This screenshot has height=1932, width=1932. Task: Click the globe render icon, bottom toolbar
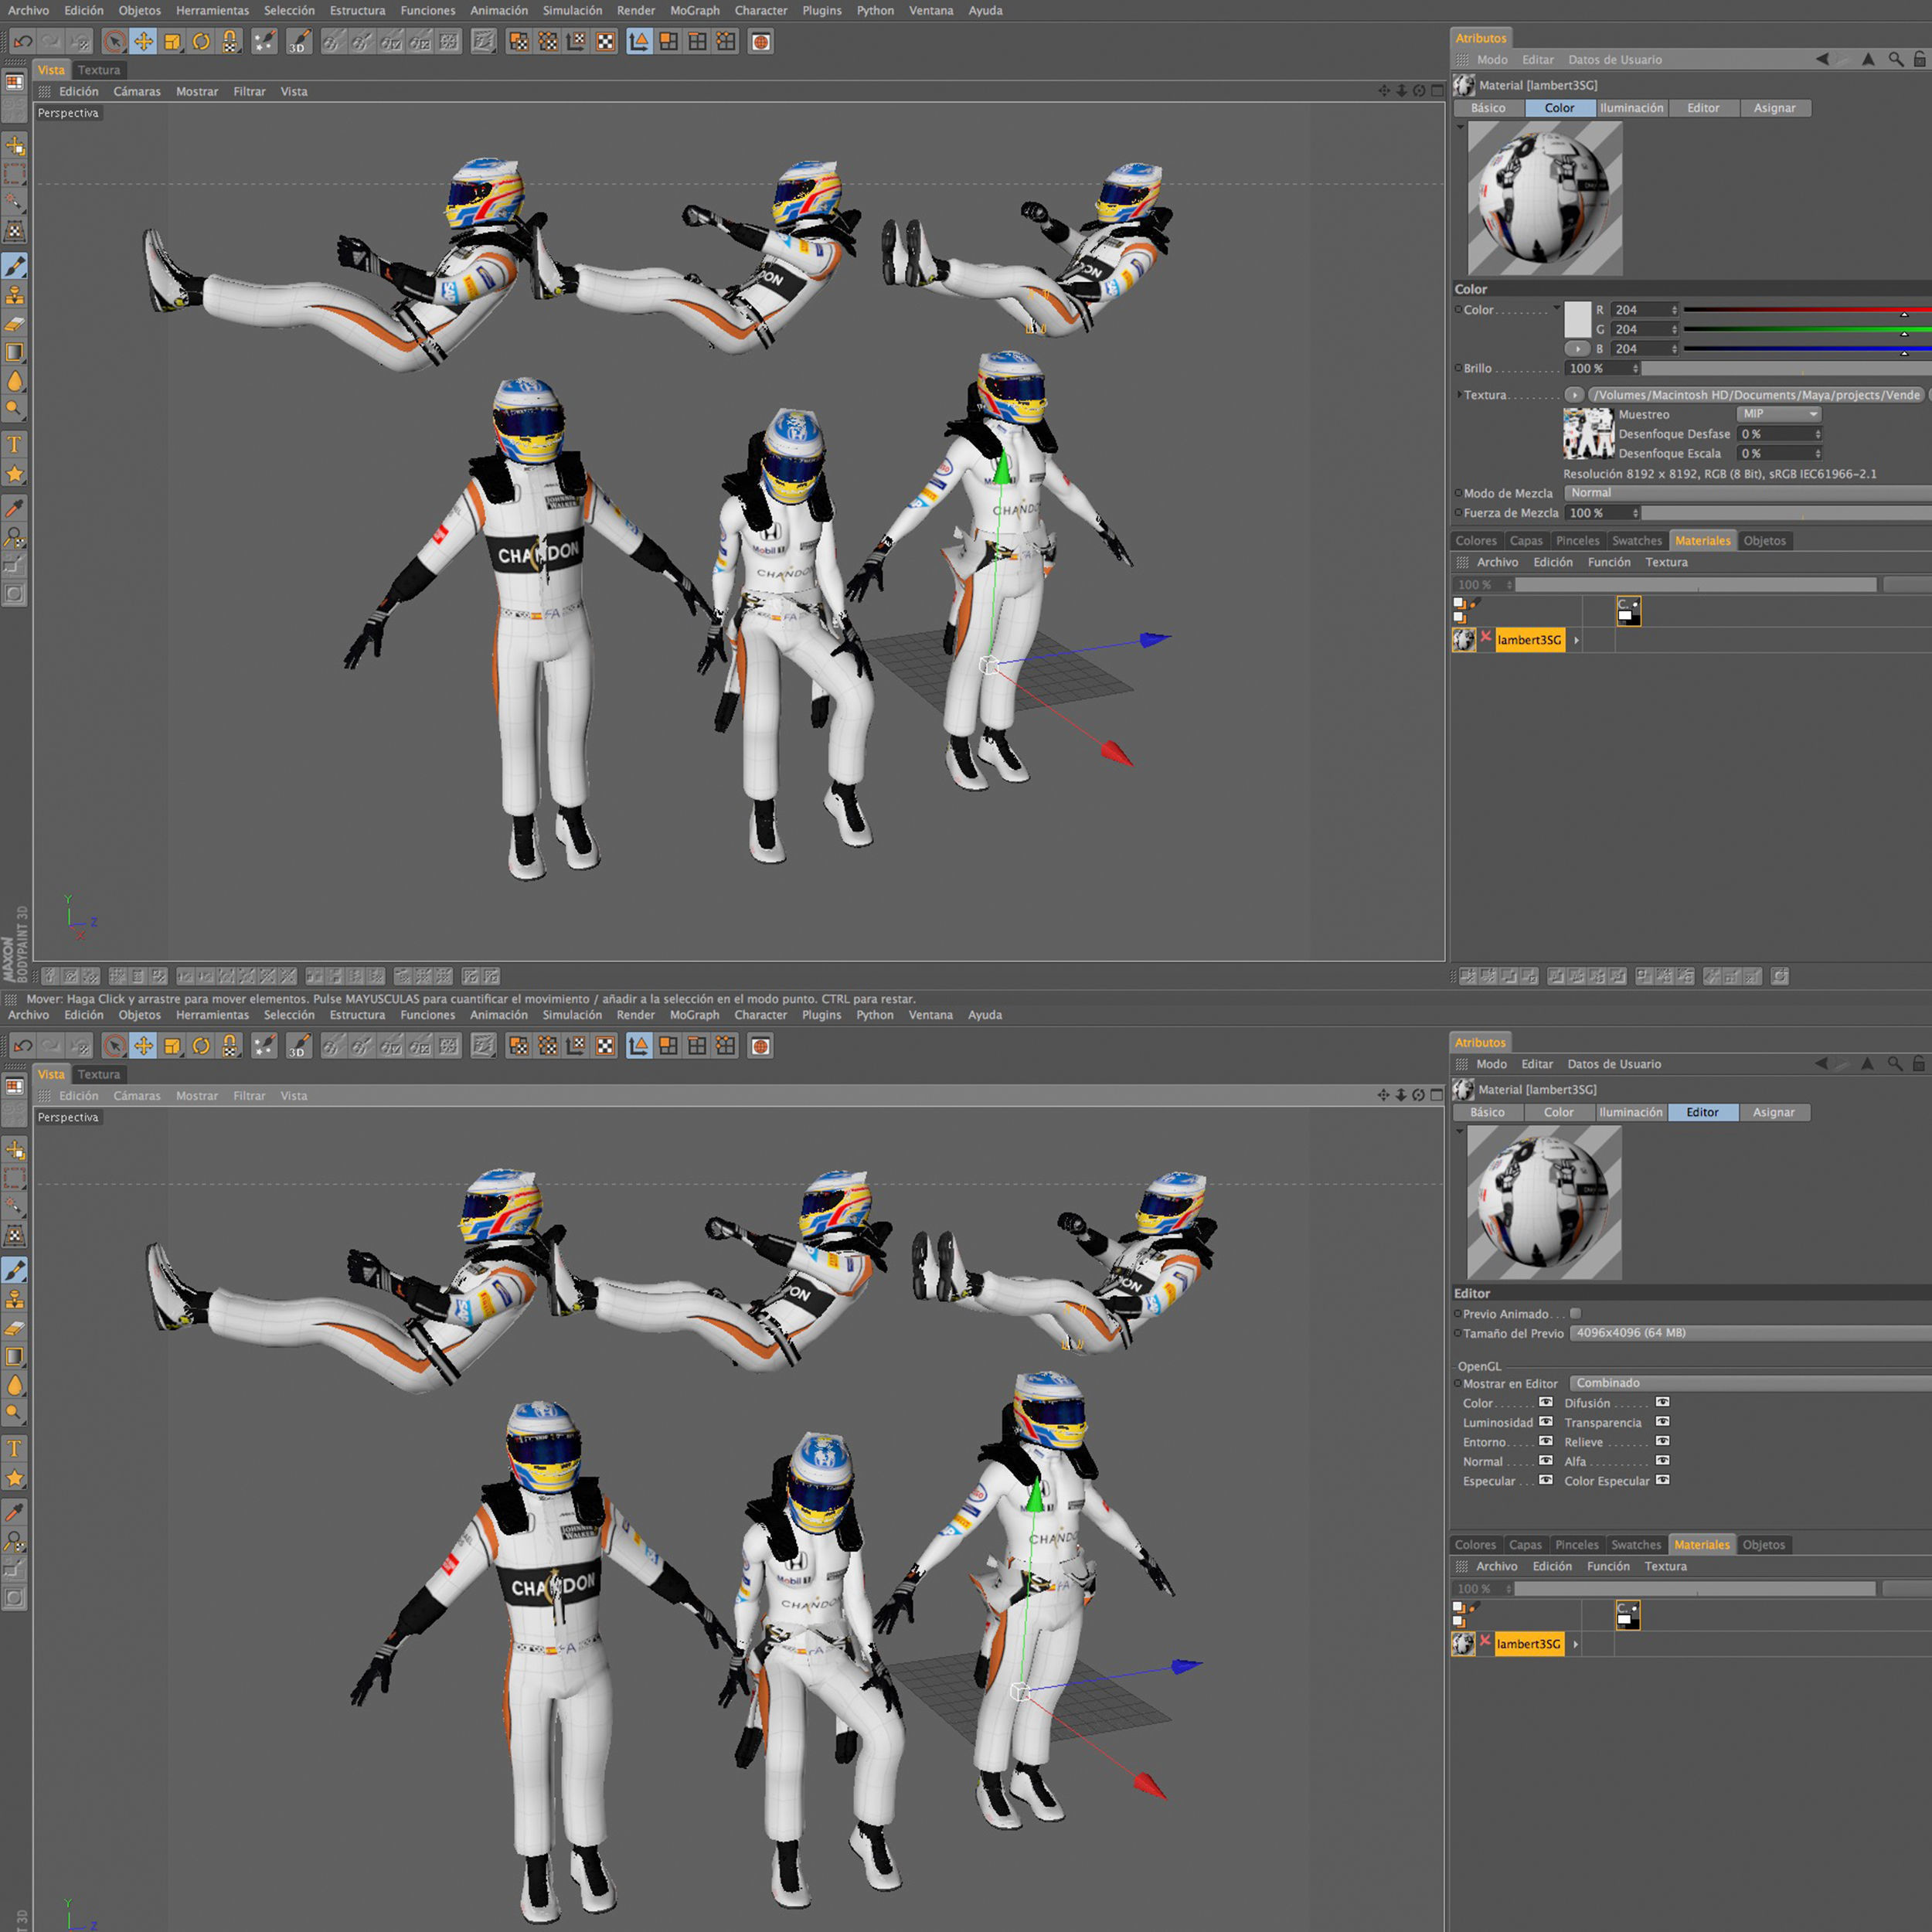coord(760,1046)
